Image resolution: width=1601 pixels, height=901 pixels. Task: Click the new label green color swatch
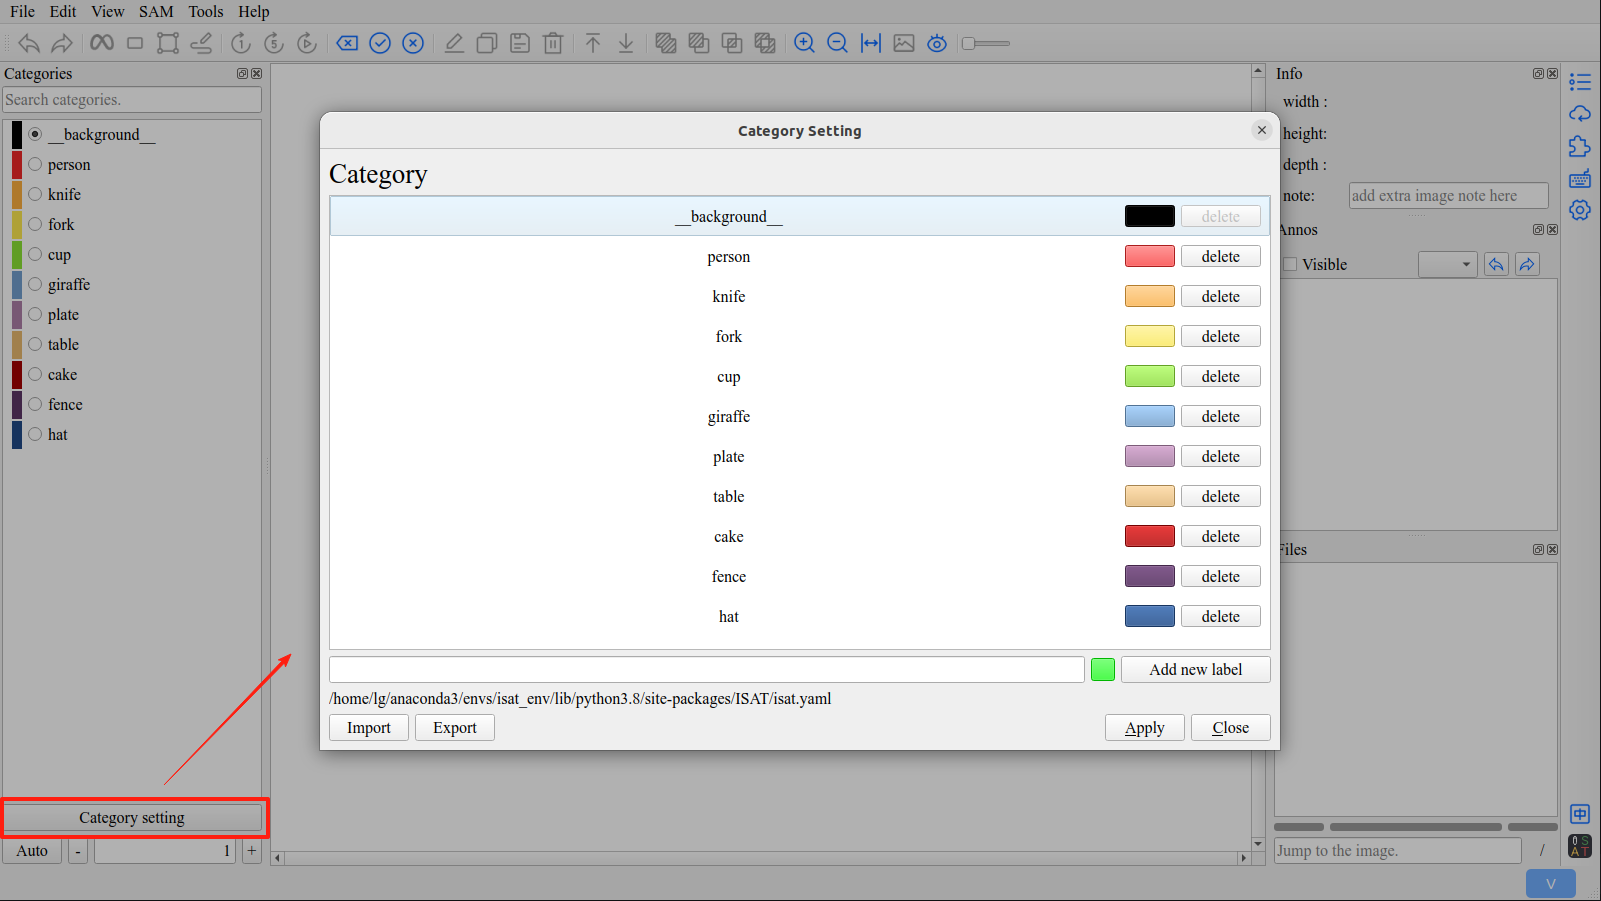(1102, 669)
